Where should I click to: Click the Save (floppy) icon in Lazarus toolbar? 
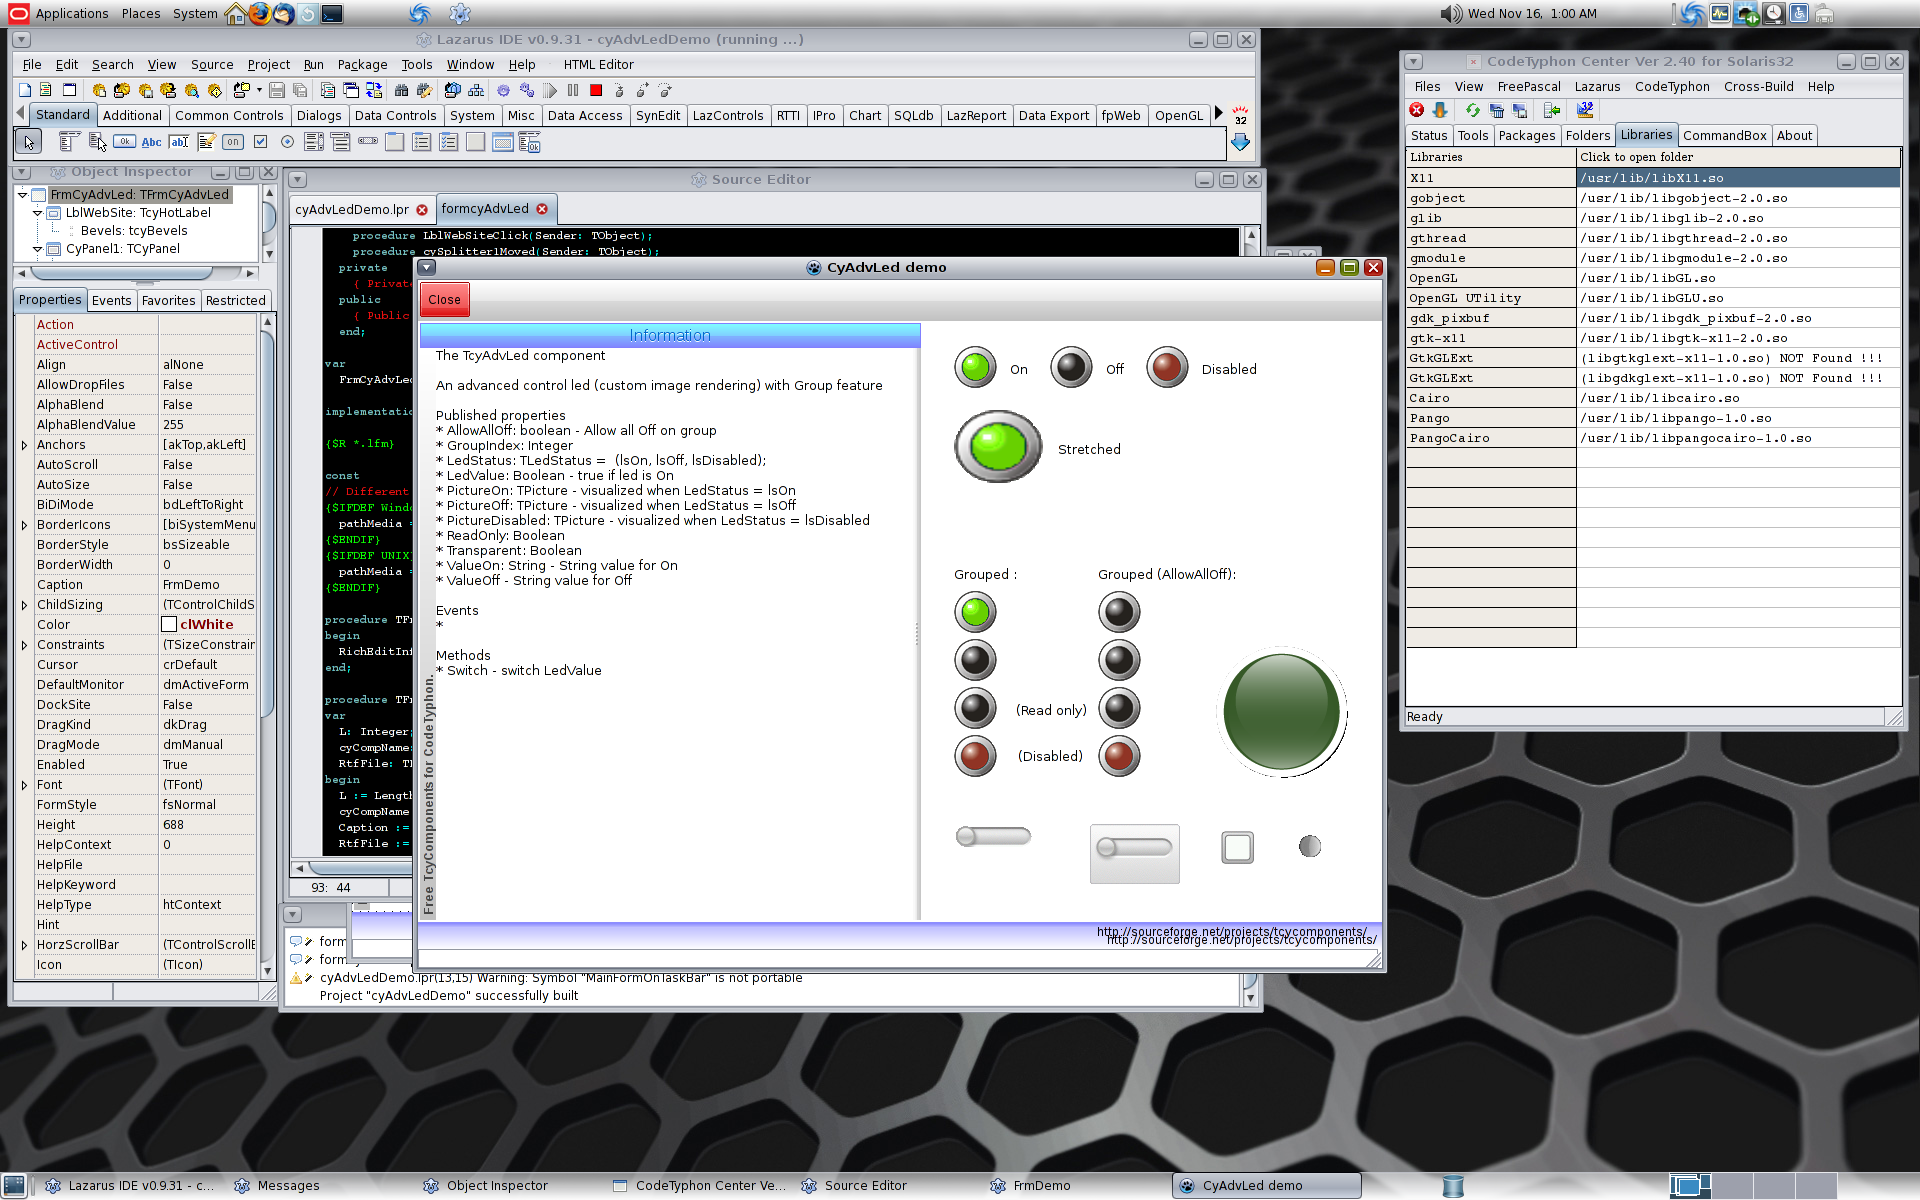[x=277, y=90]
